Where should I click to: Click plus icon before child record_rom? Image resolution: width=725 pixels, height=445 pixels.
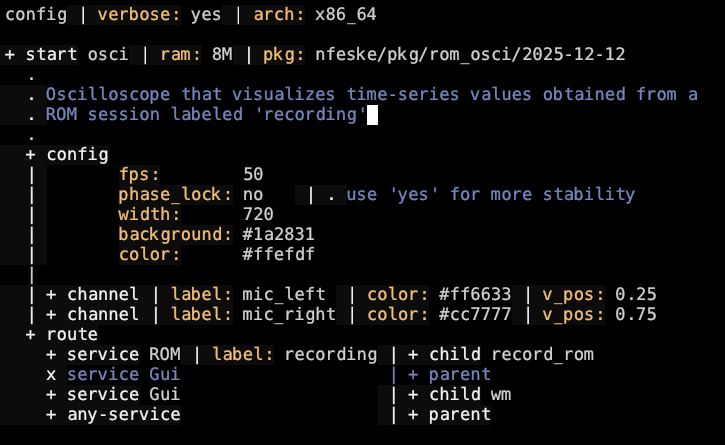[414, 354]
